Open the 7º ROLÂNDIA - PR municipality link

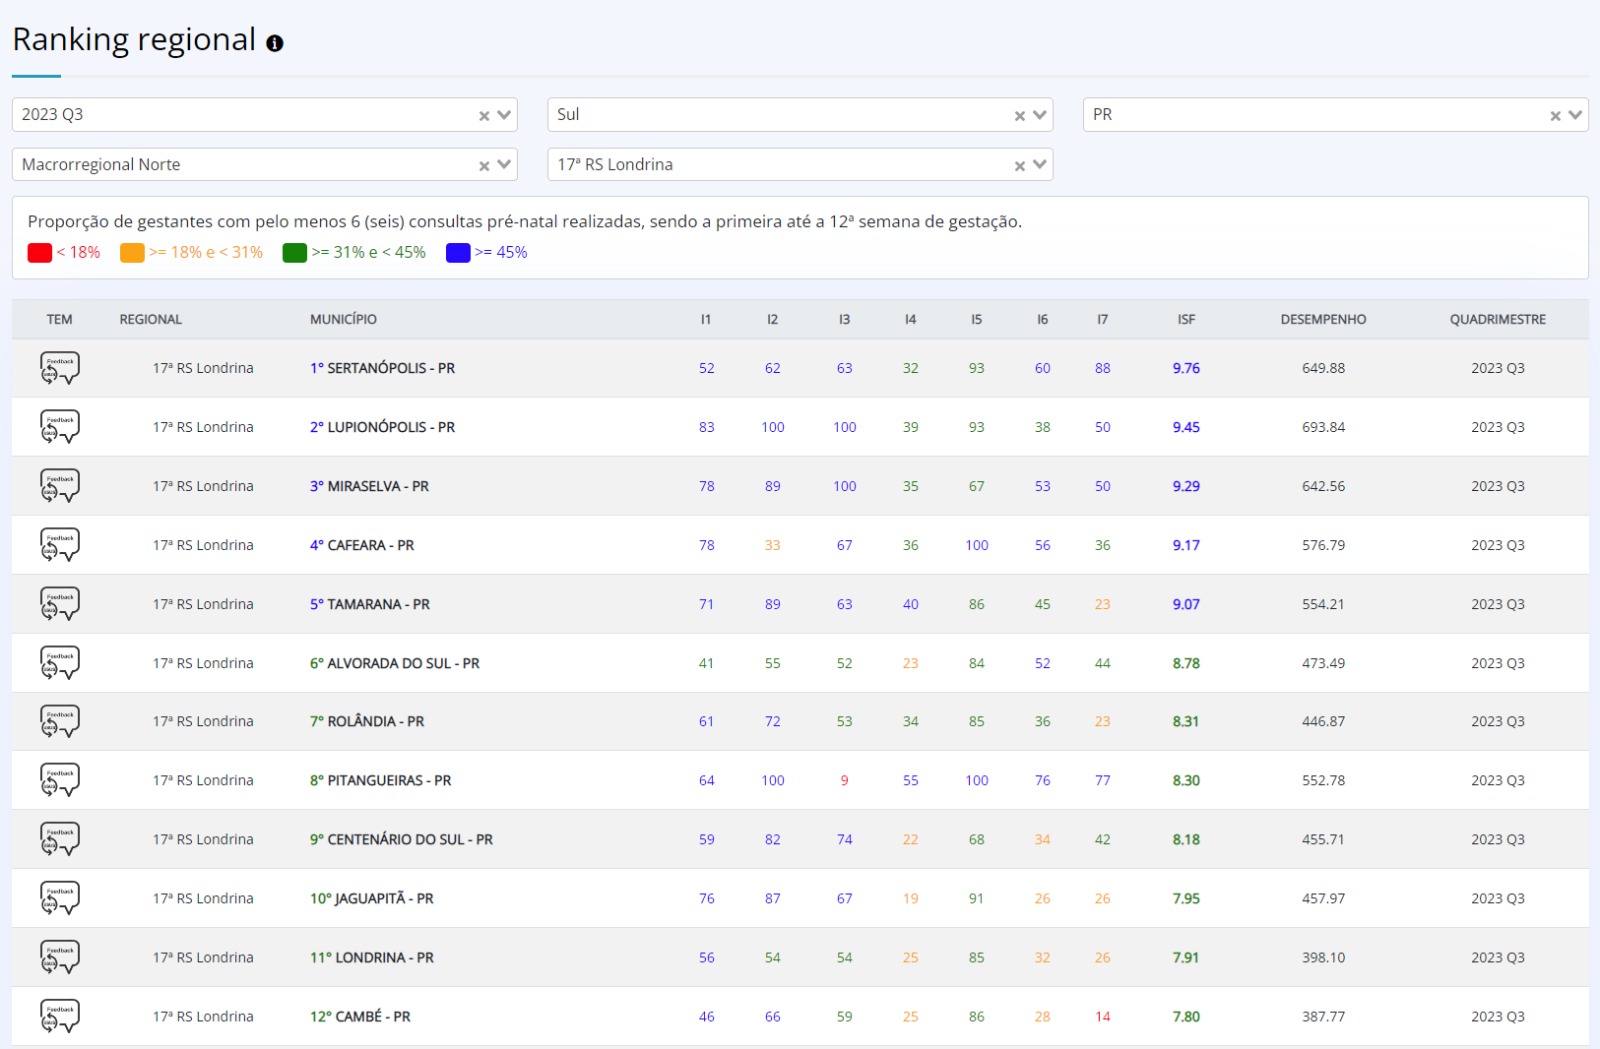tap(367, 721)
